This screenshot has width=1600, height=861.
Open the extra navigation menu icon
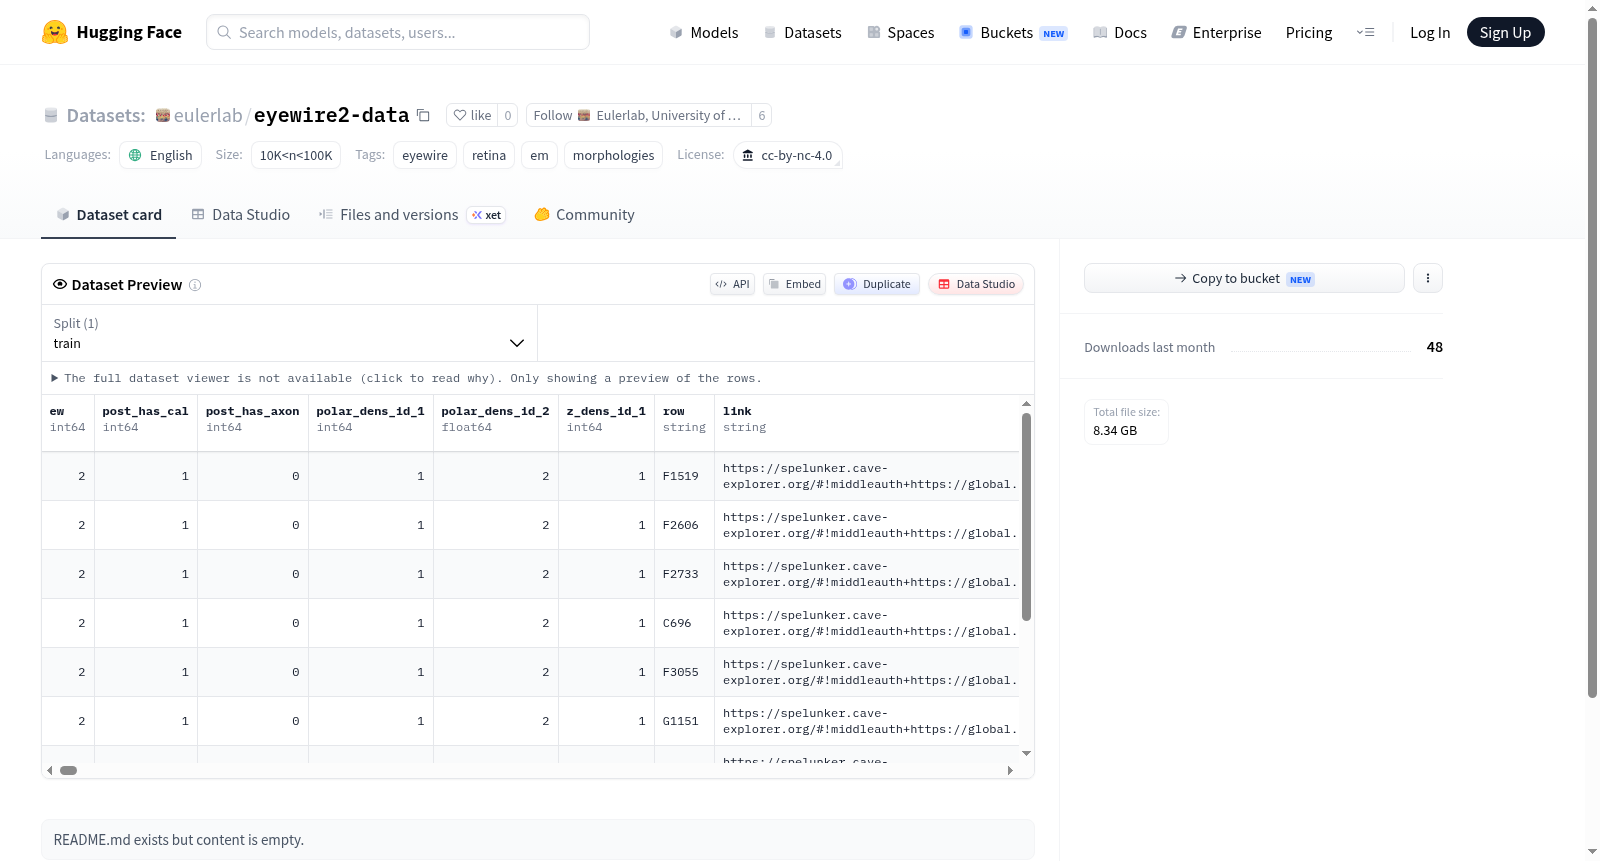1365,32
